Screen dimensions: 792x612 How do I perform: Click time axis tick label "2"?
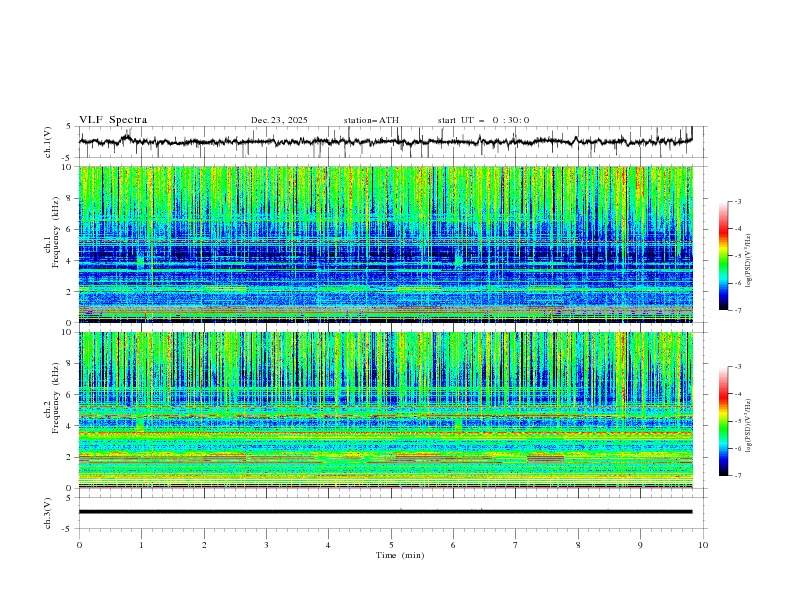pos(204,545)
